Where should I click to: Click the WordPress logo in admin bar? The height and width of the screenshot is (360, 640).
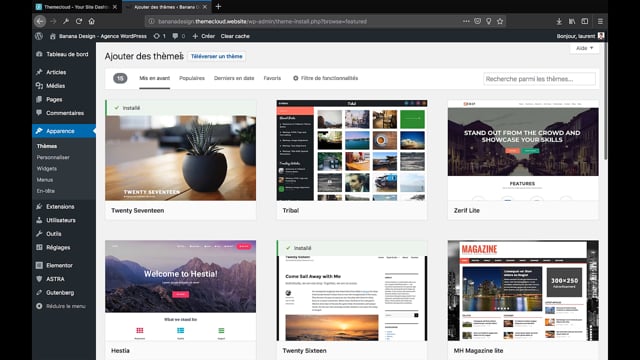(x=39, y=36)
